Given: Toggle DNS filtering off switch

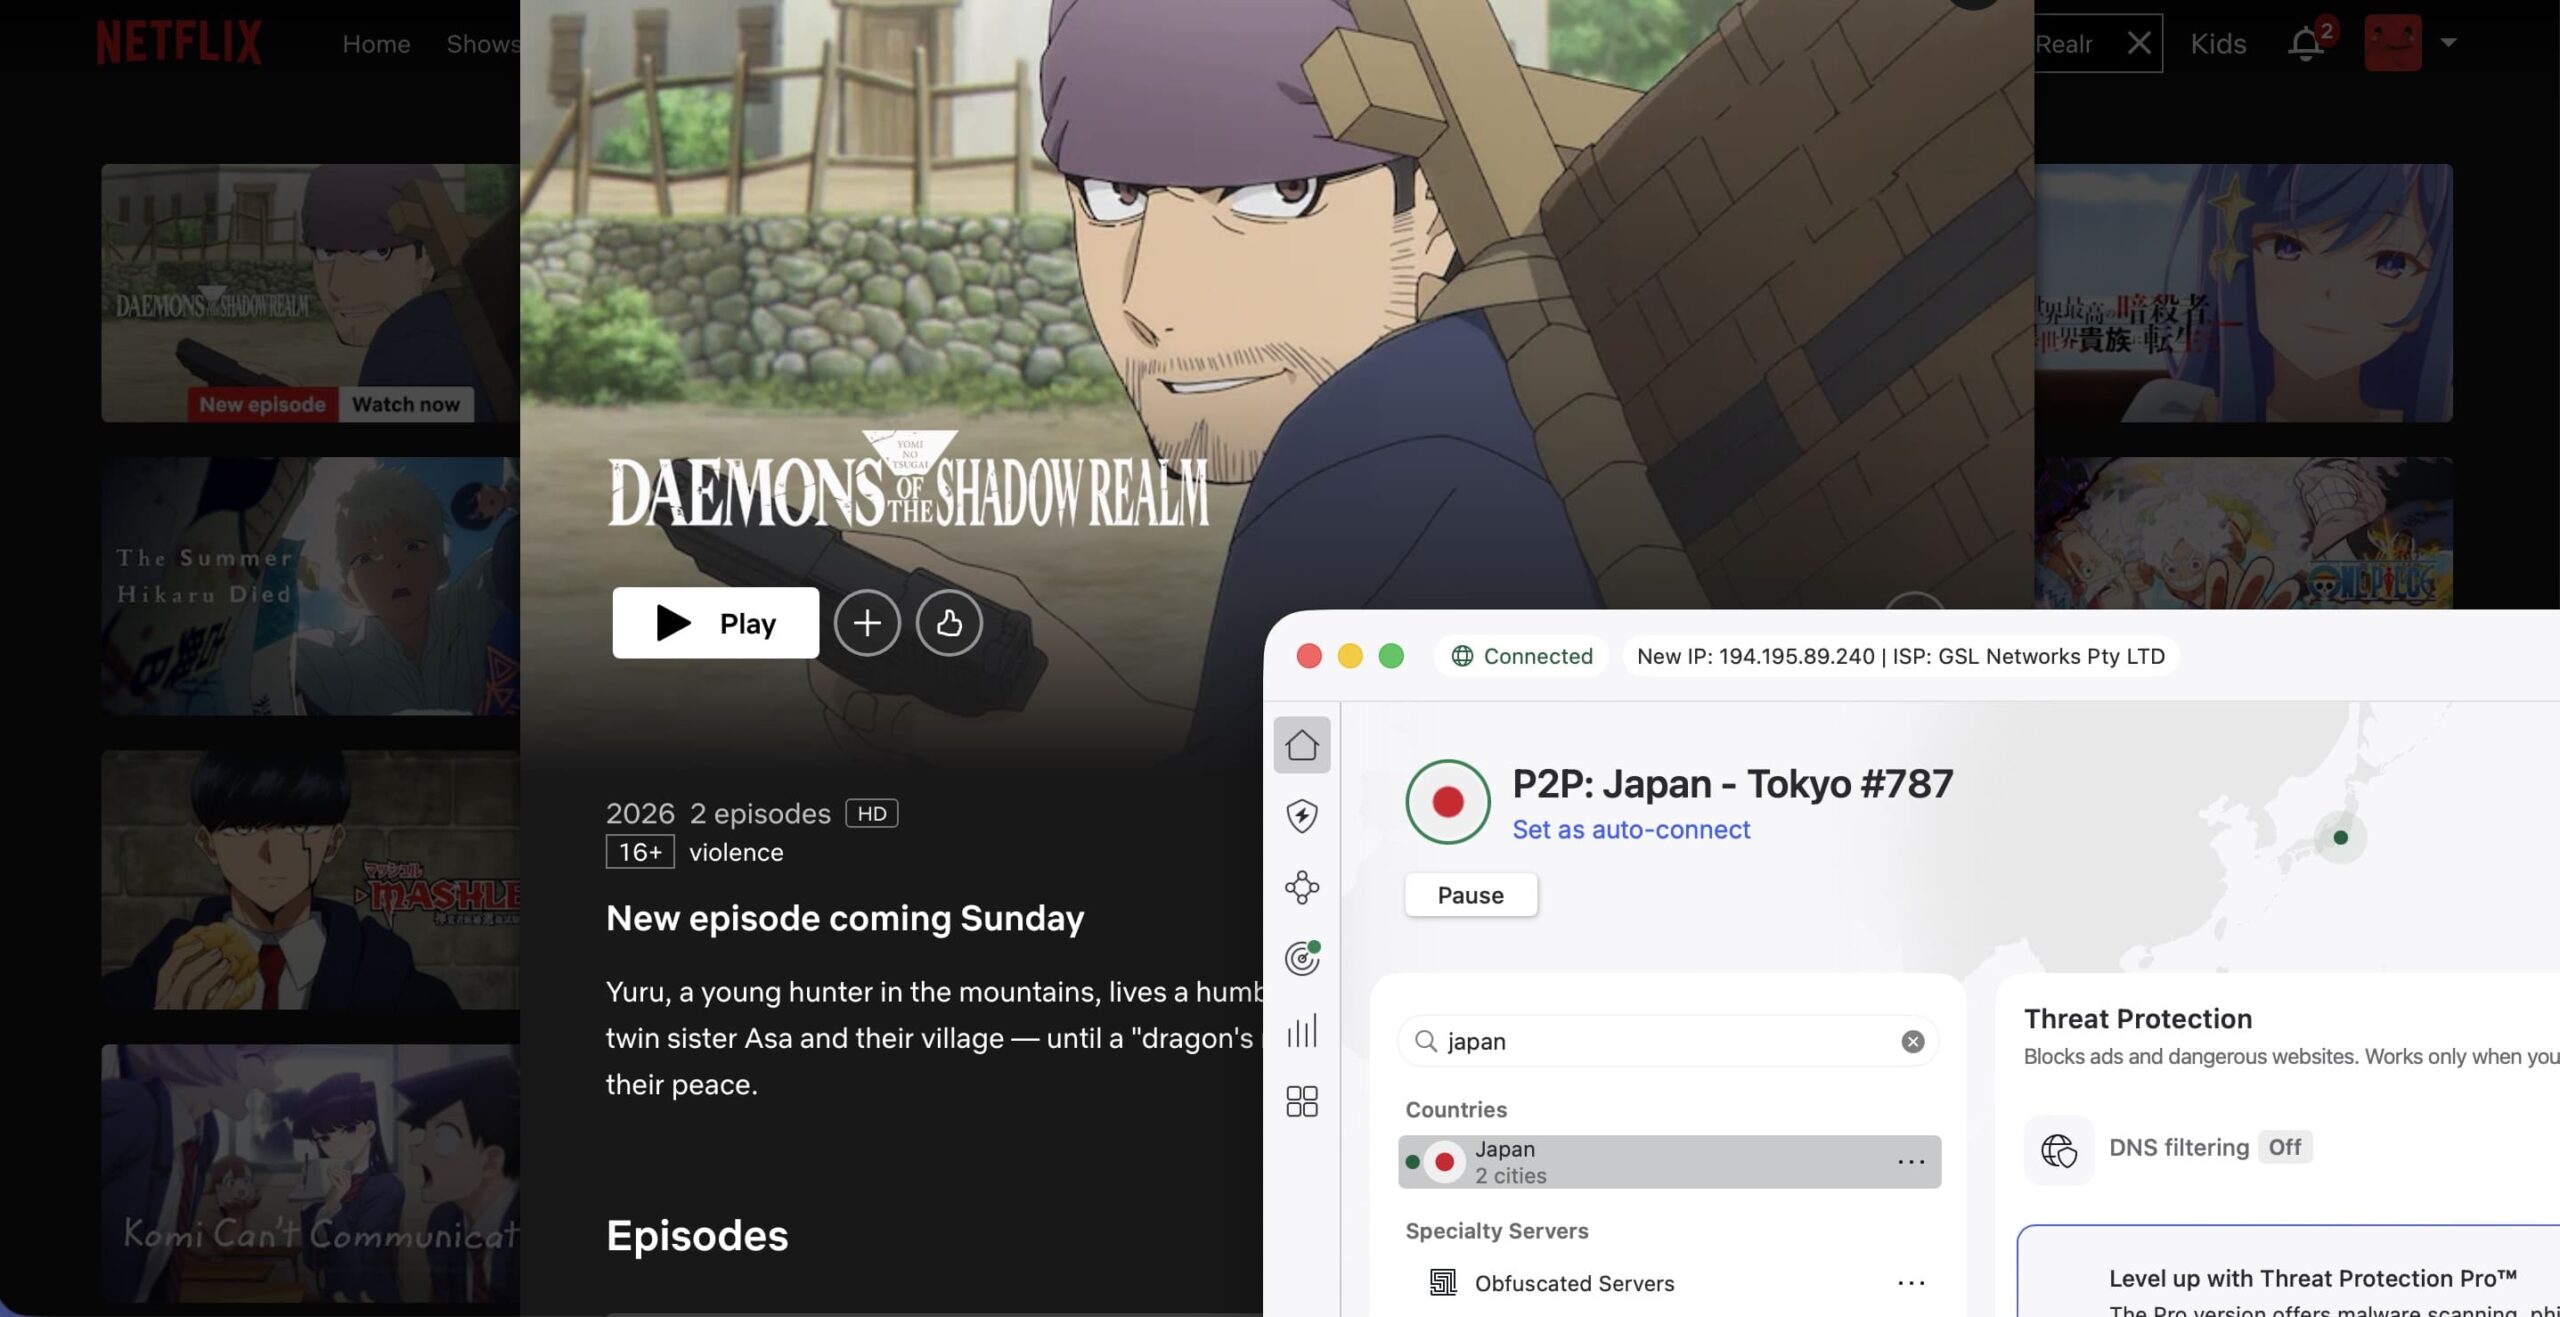Looking at the screenshot, I should (x=2285, y=1147).
